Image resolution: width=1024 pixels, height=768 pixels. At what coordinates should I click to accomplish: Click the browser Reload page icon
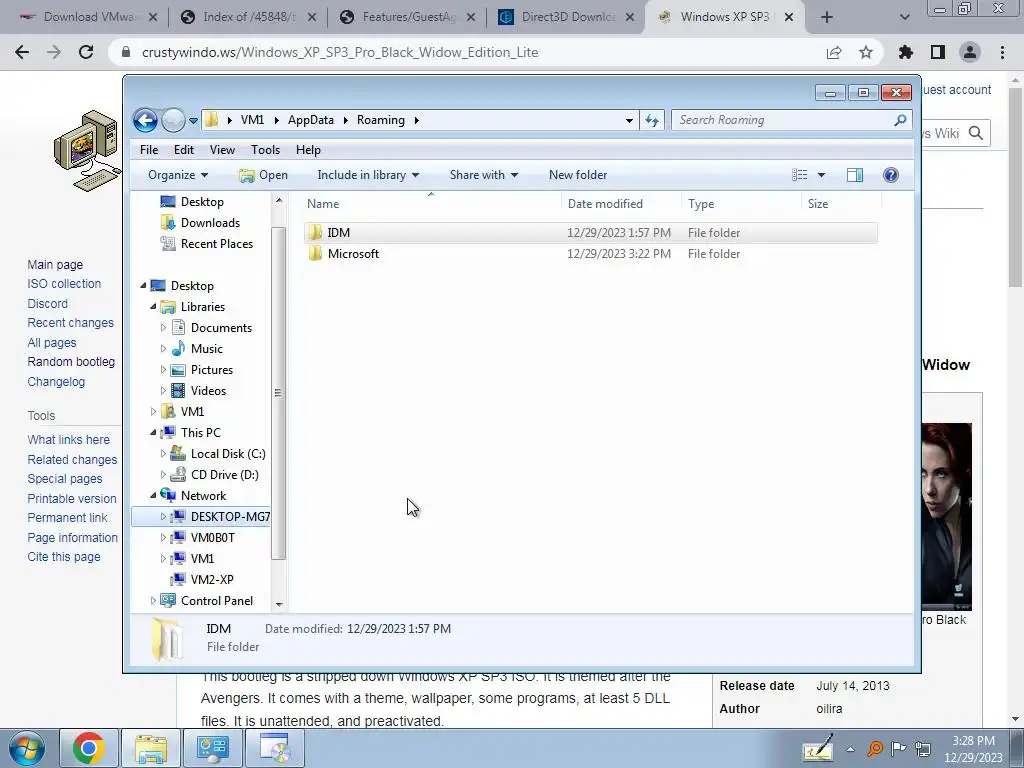86,52
